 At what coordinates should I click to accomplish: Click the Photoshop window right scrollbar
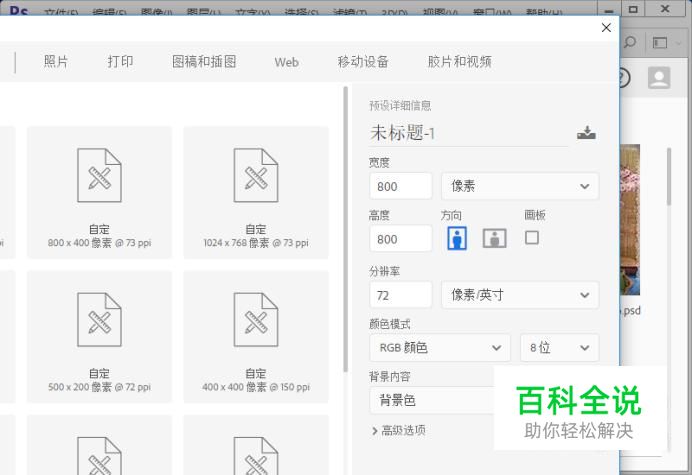click(669, 177)
